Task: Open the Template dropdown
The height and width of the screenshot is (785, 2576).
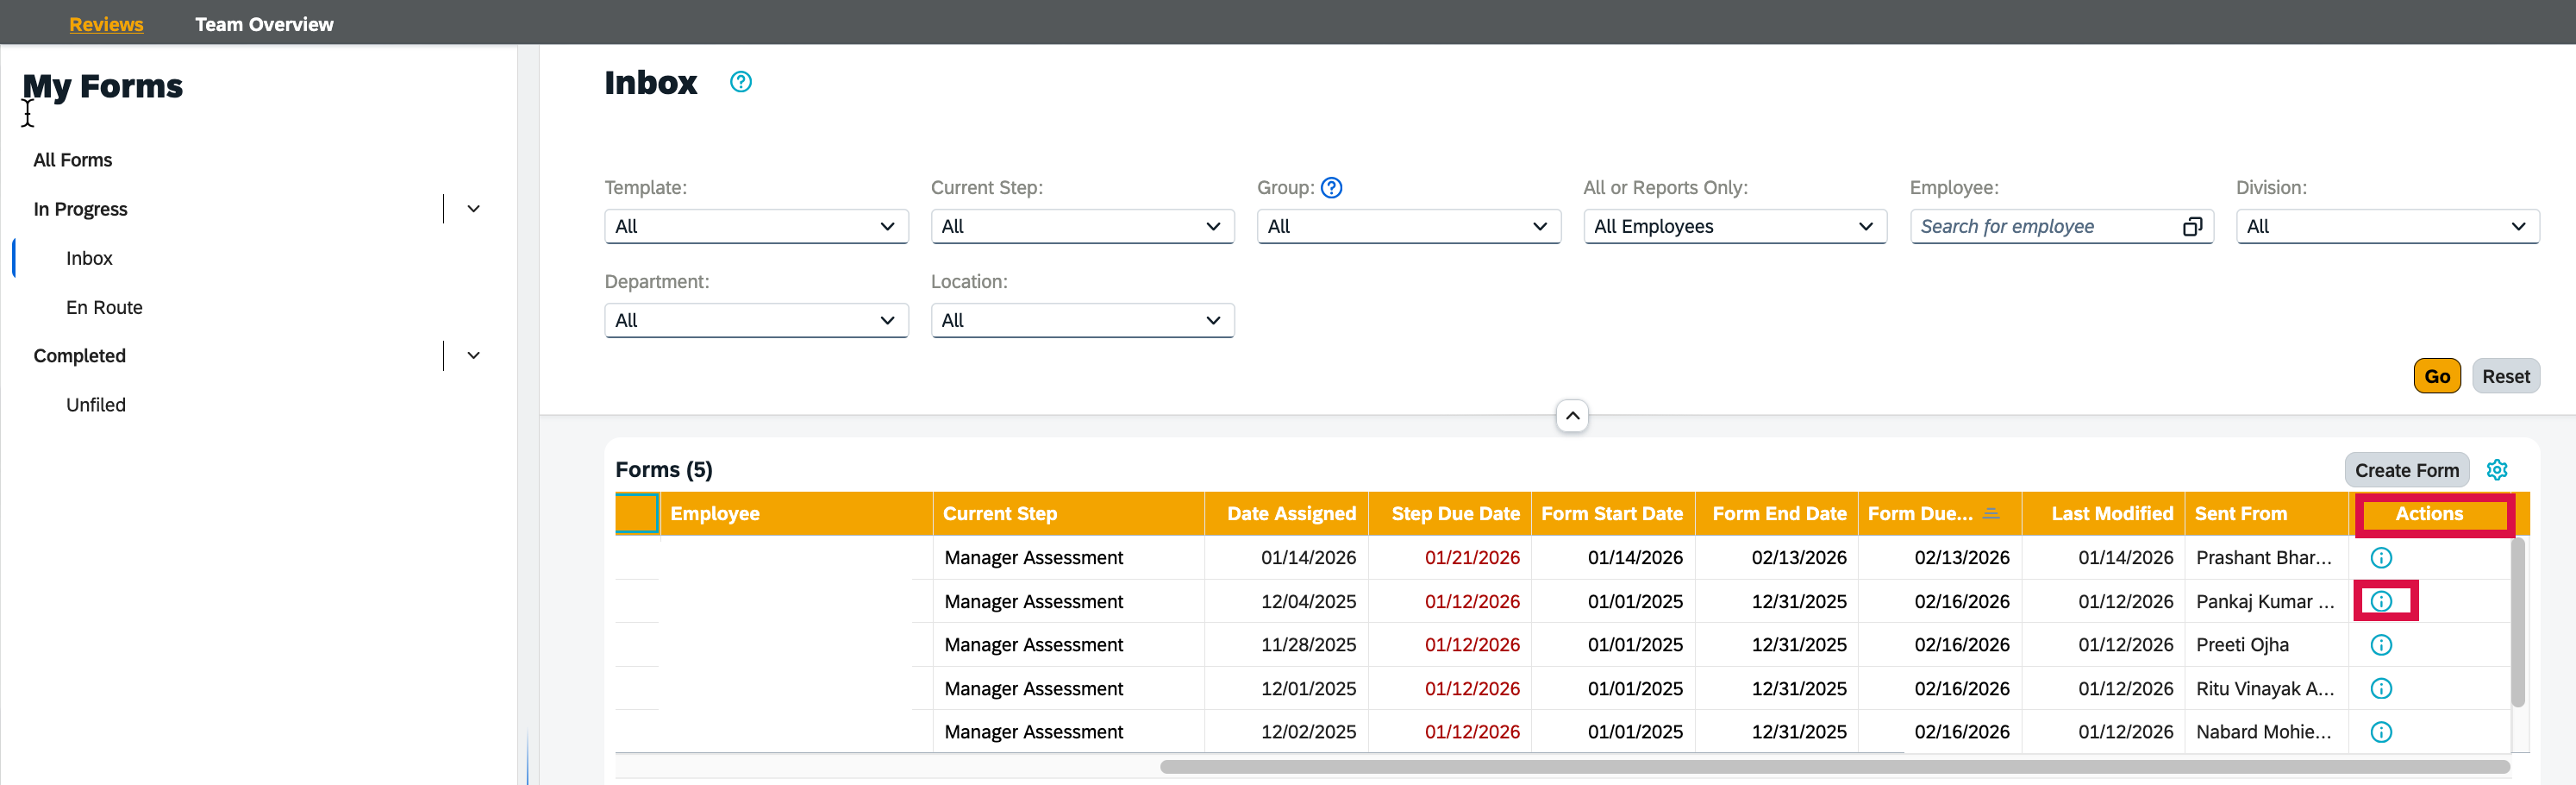Action: tap(756, 226)
